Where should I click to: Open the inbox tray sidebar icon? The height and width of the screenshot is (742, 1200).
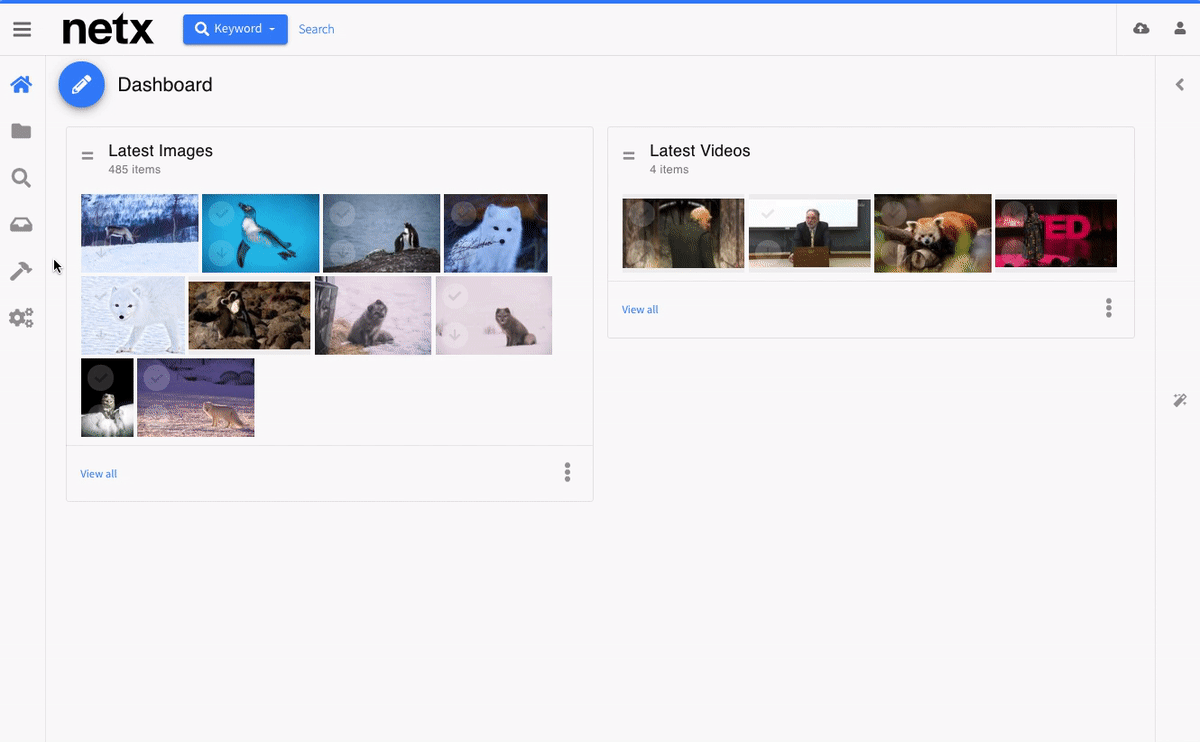21,225
